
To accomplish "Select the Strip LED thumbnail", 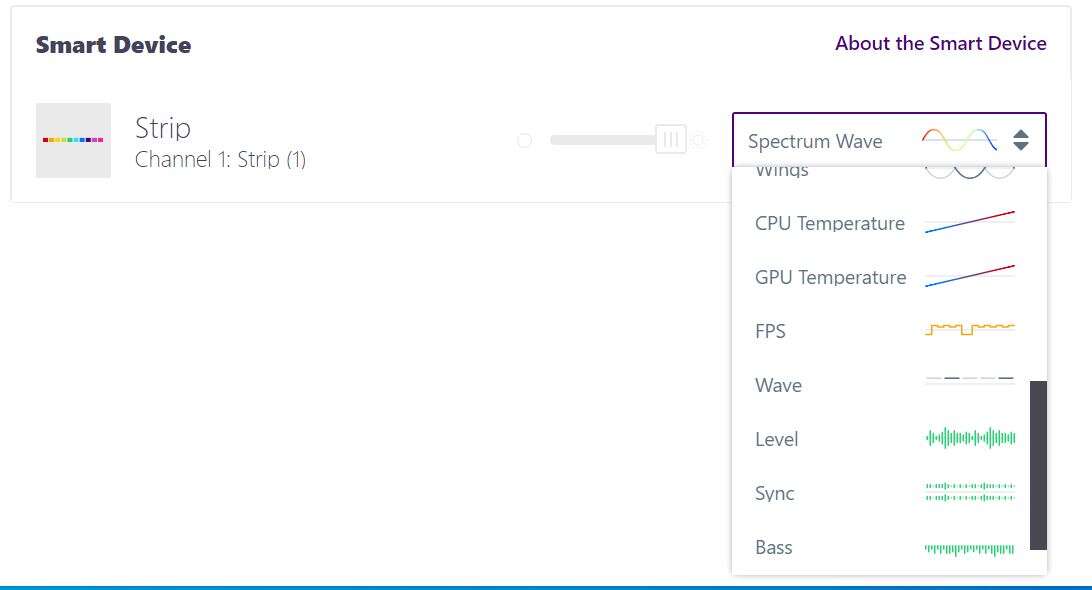I will click(73, 140).
